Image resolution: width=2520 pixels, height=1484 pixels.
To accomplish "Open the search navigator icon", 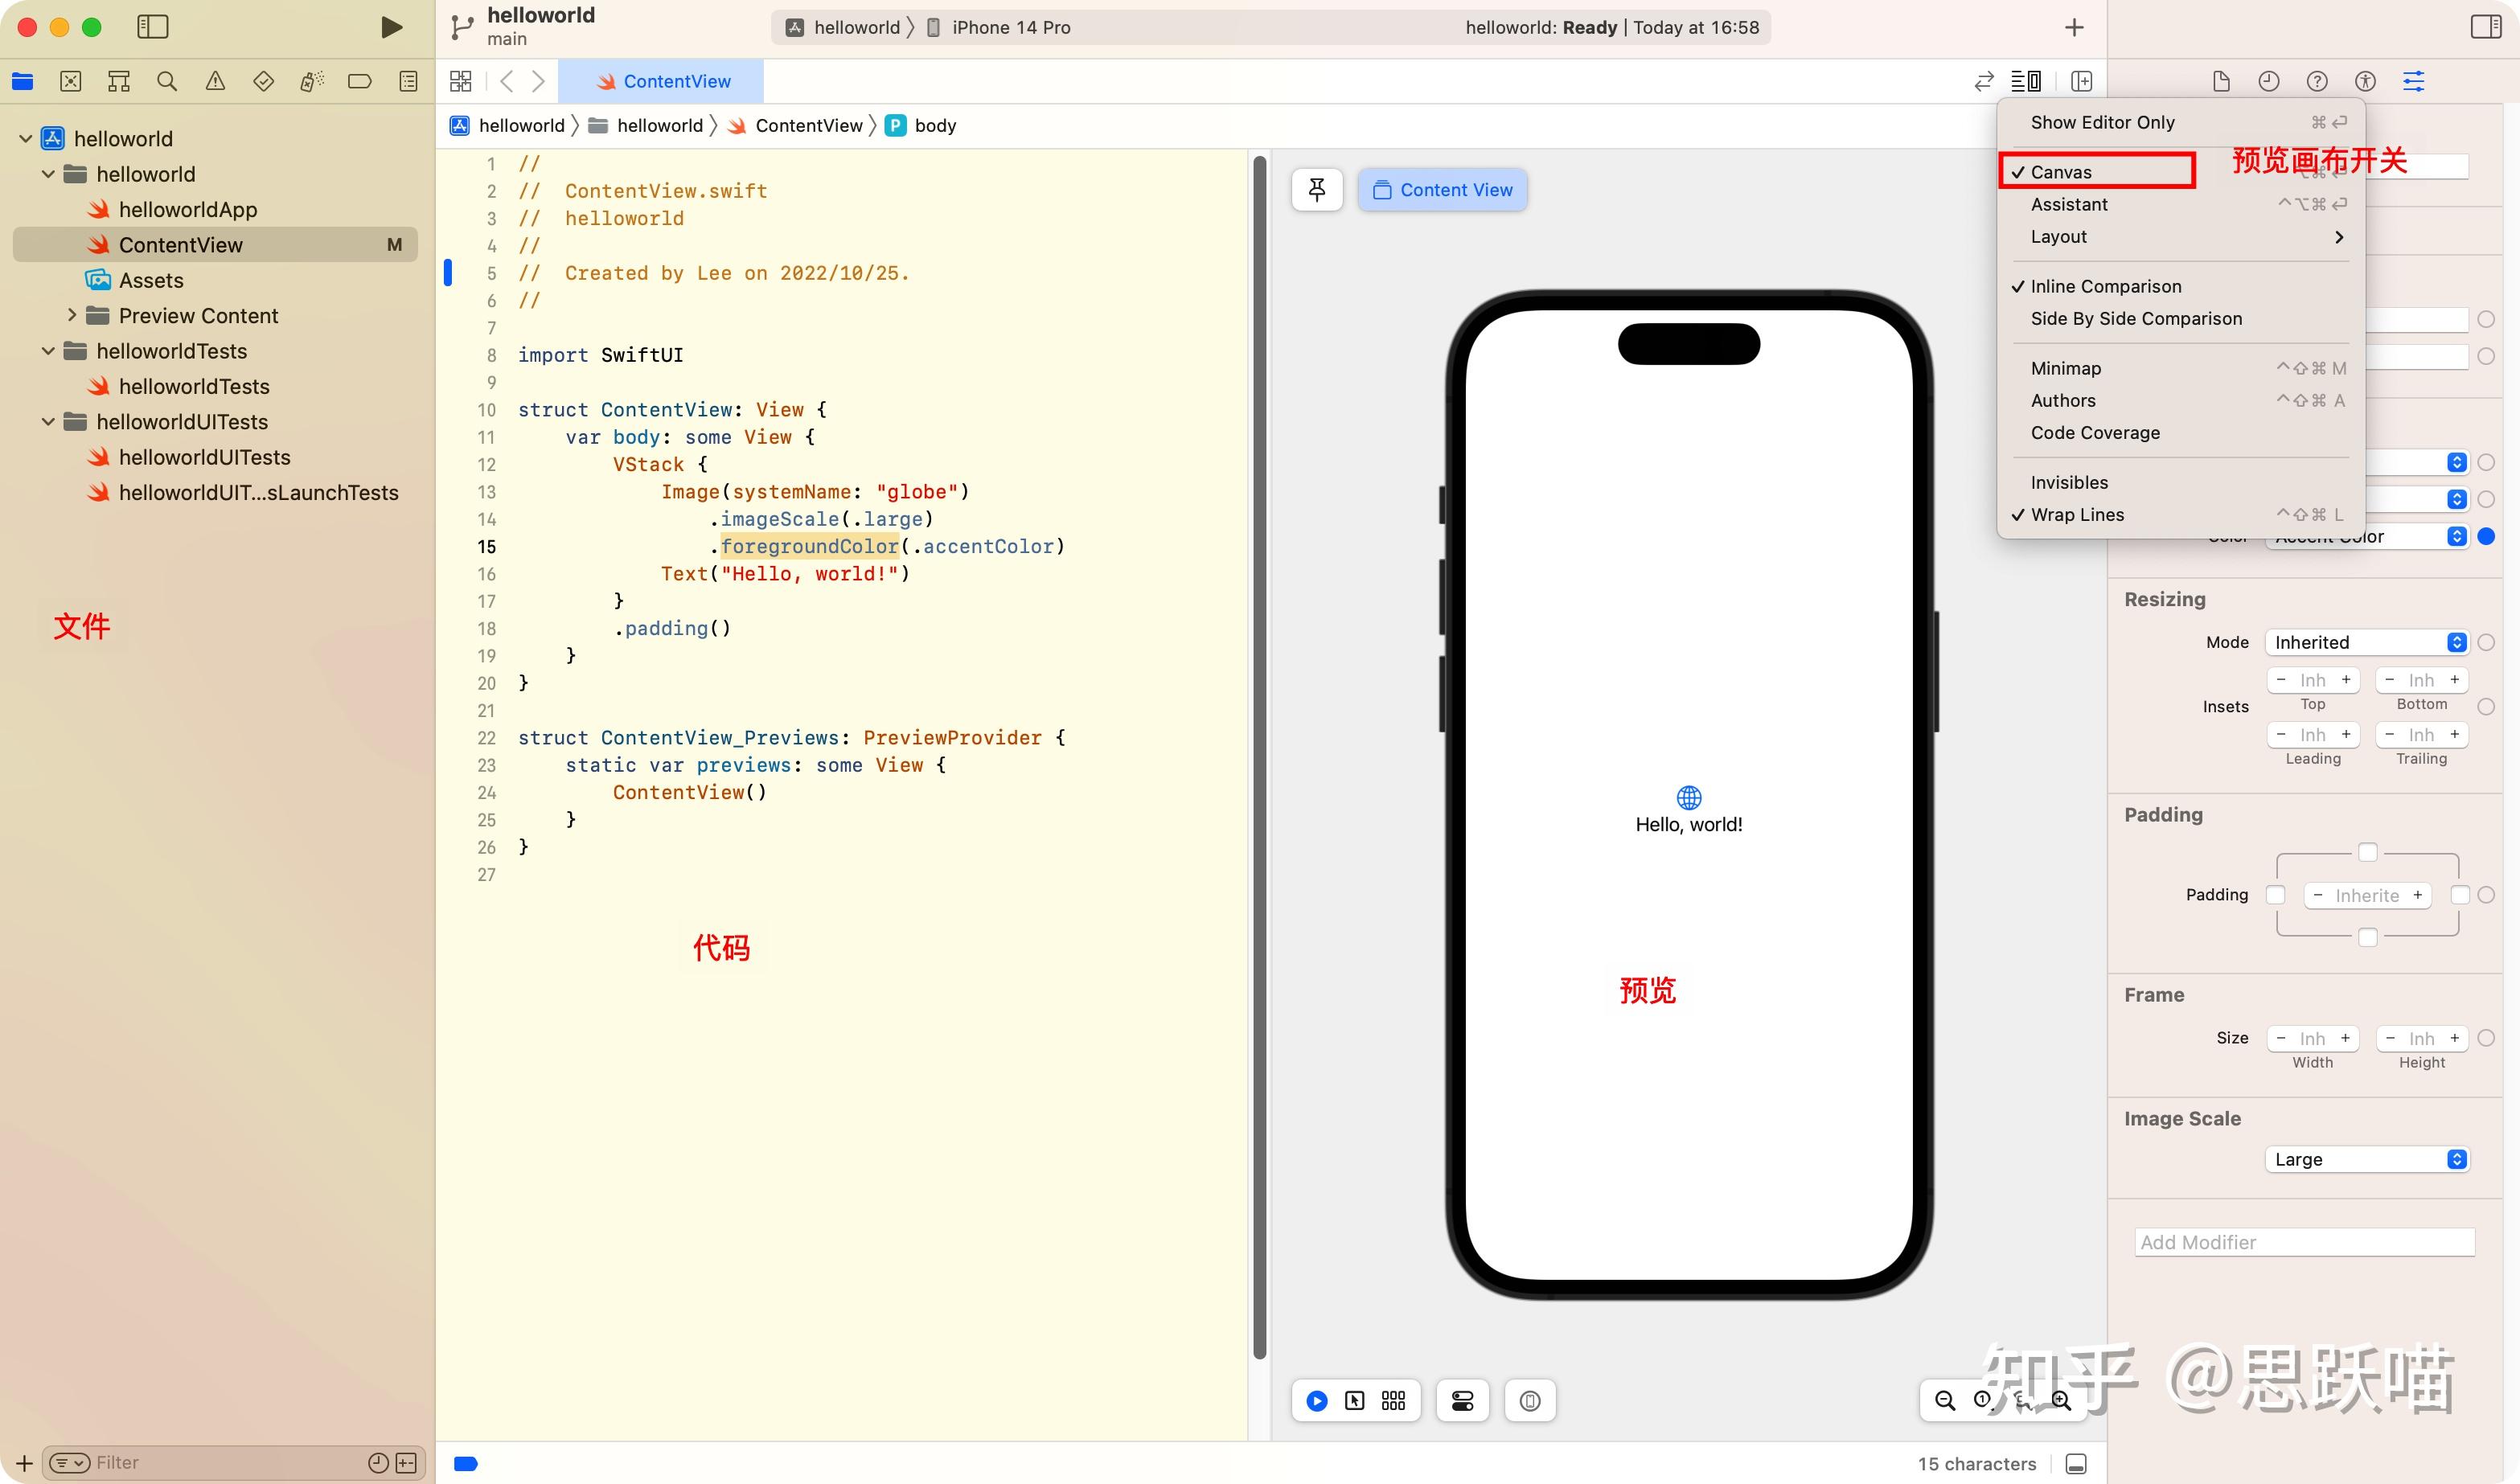I will [166, 81].
